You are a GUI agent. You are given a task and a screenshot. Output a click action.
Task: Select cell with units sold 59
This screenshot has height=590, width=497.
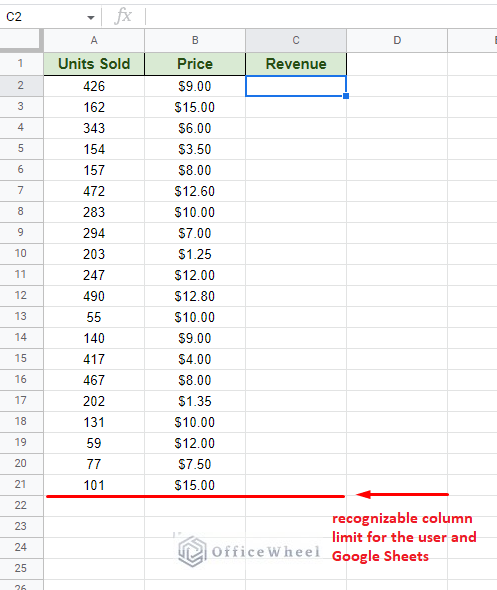94,443
